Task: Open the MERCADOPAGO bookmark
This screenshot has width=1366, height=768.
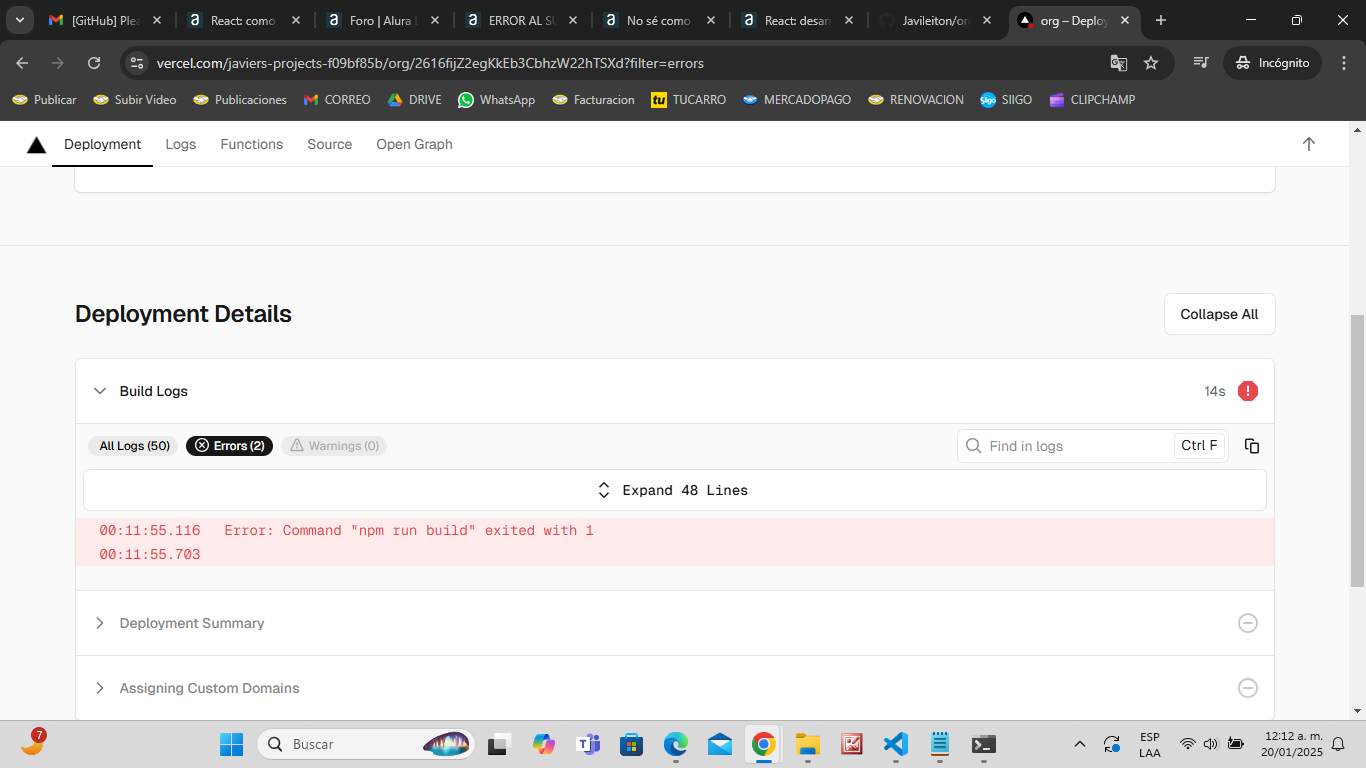Action: (797, 100)
